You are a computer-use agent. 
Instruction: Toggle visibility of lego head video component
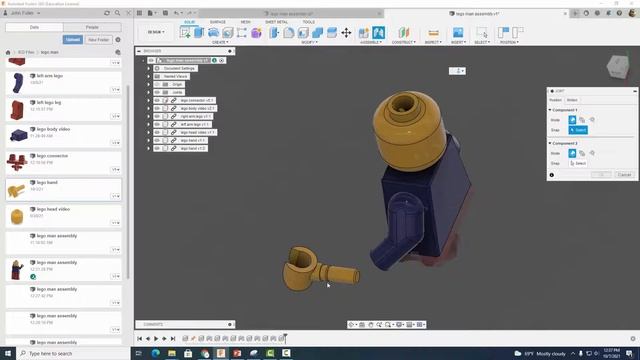(x=157, y=132)
